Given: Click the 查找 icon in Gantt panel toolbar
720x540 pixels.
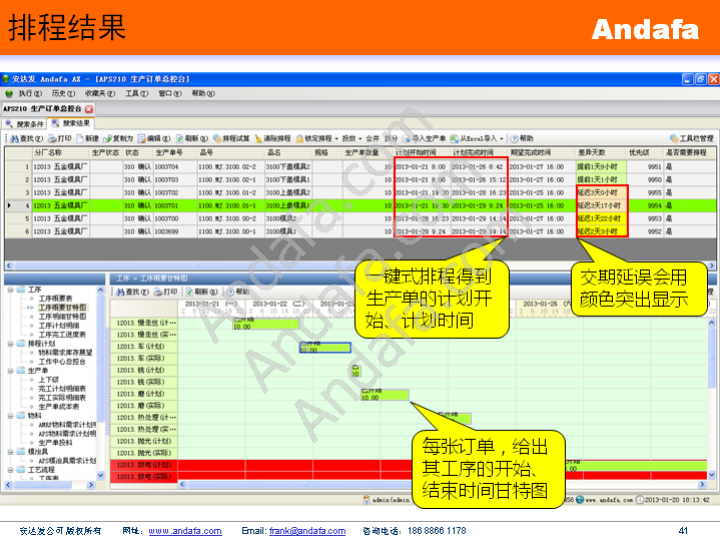Looking at the screenshot, I should (120, 292).
